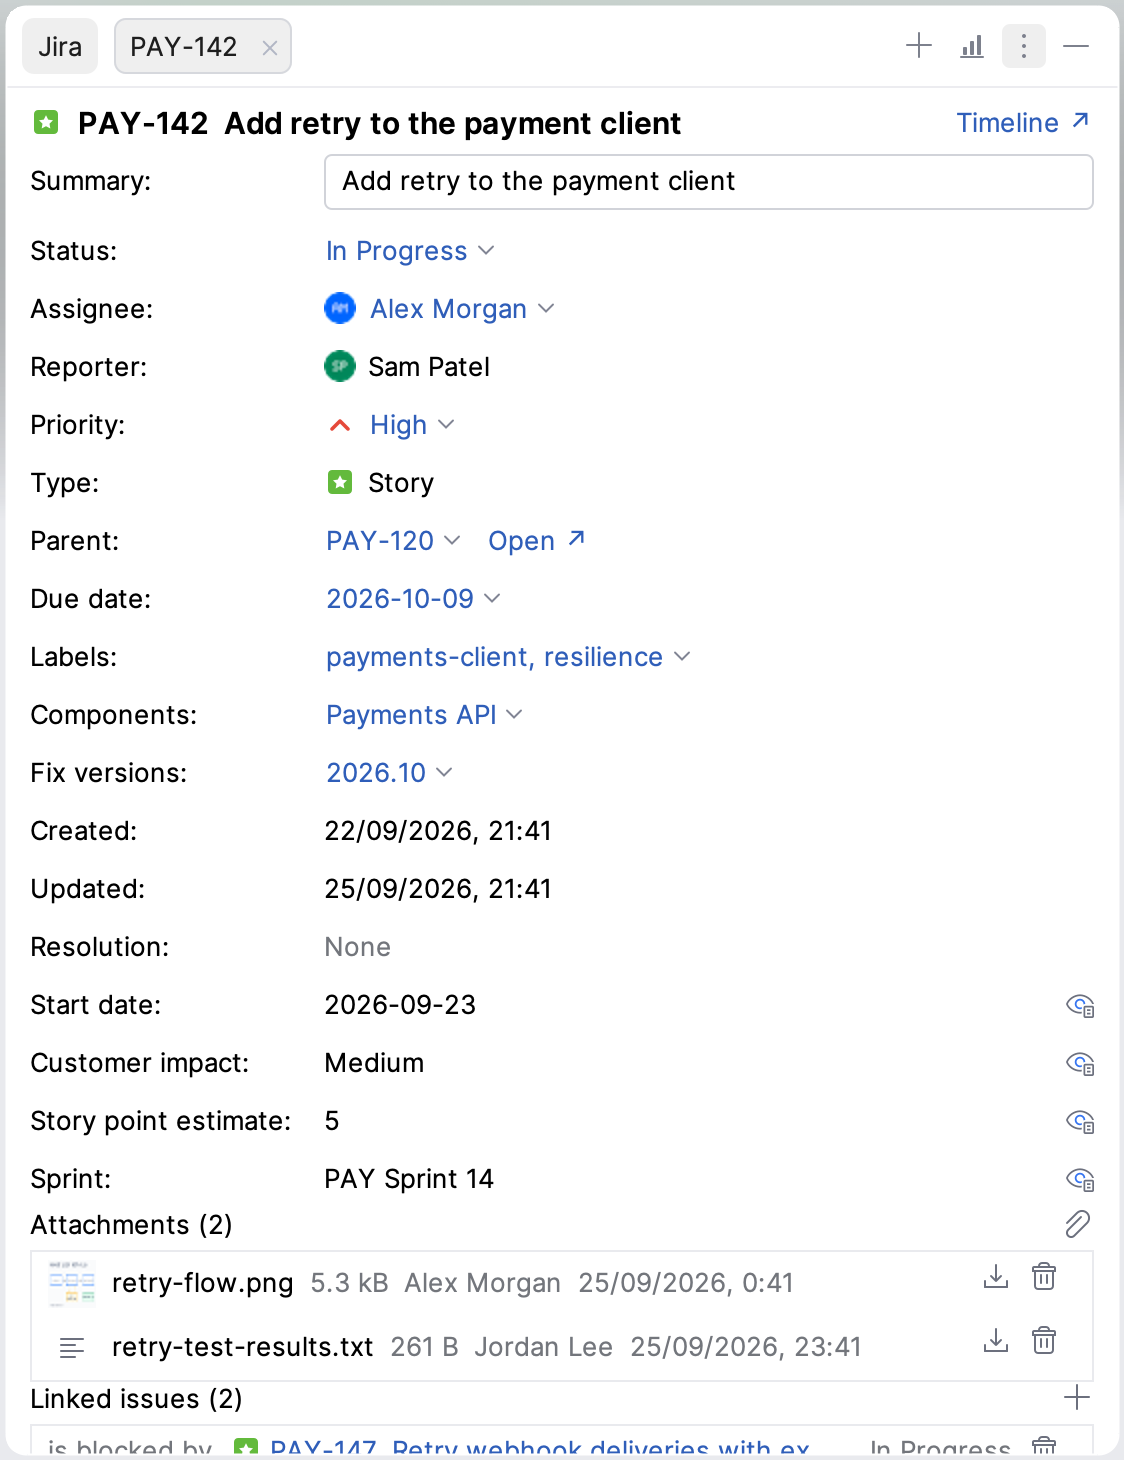The height and width of the screenshot is (1460, 1124).
Task: Click the Story type text
Action: 401,483
